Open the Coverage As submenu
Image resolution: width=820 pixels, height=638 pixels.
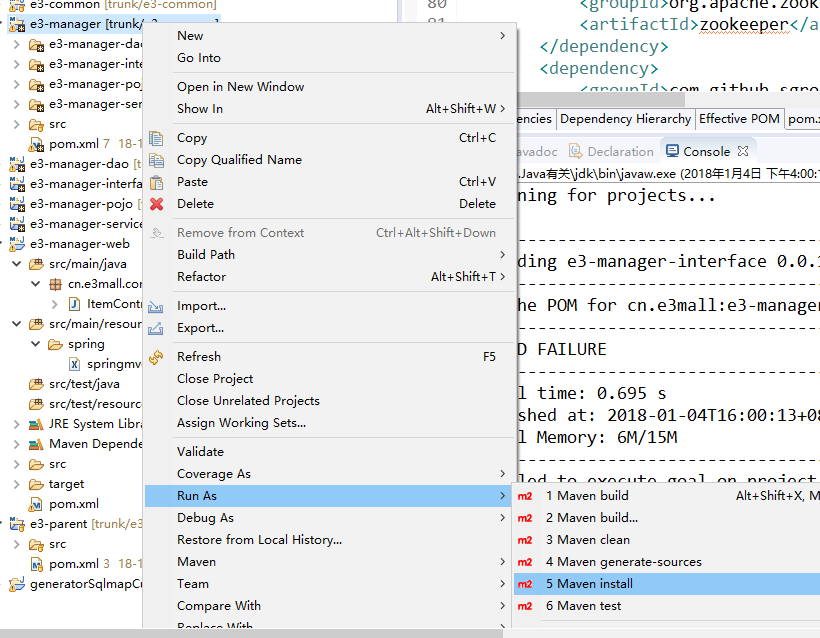tap(329, 474)
